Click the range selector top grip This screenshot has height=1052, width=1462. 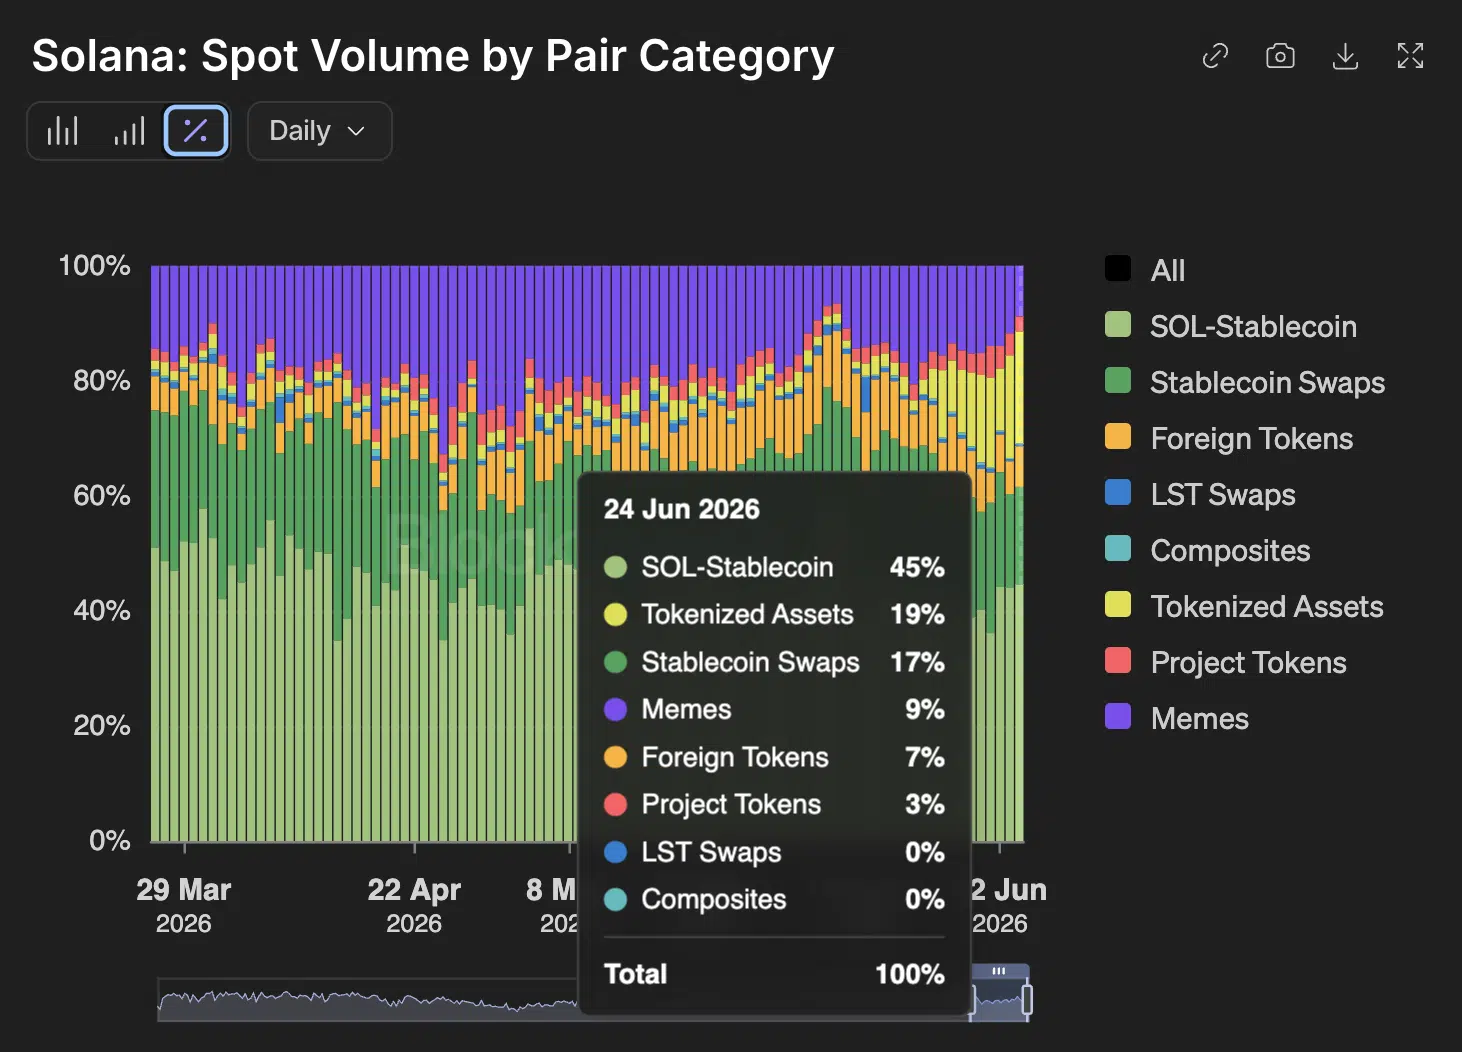coord(999,971)
